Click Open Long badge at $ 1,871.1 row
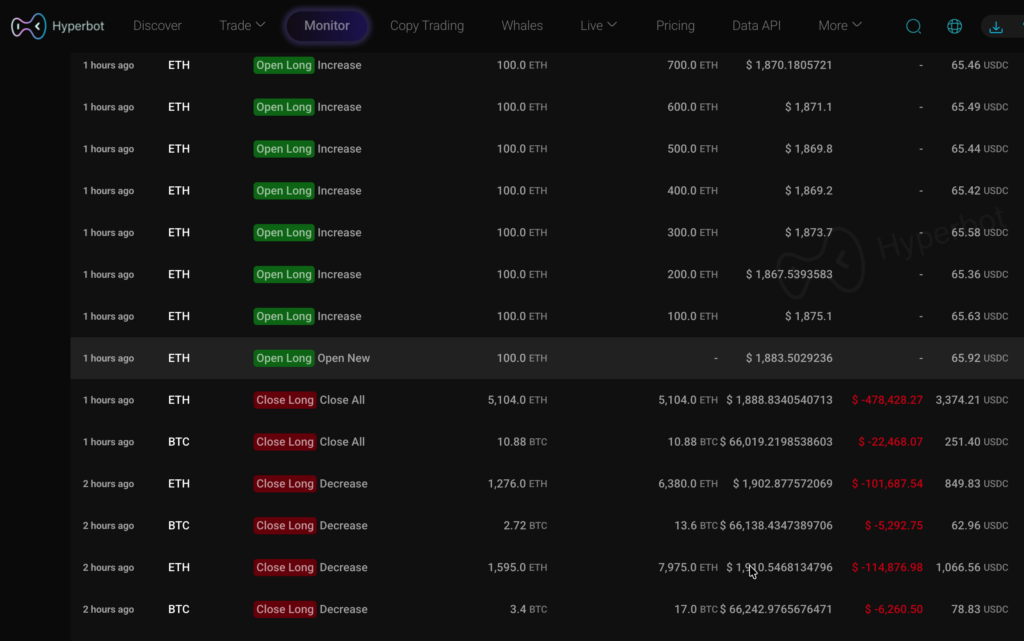Image resolution: width=1024 pixels, height=641 pixels. 284,107
